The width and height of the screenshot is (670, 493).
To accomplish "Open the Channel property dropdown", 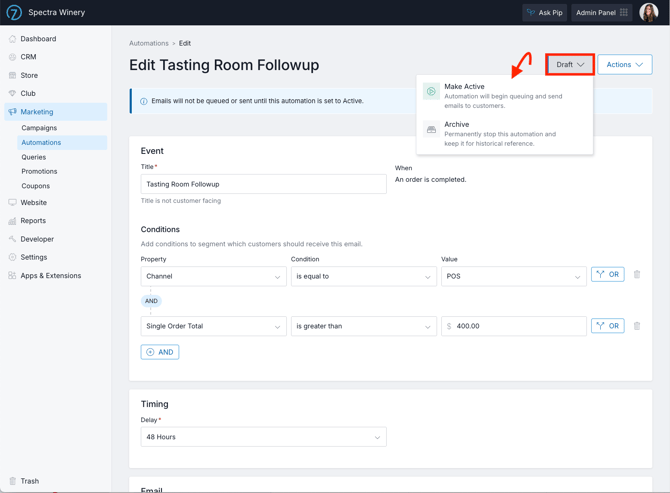I will [213, 276].
